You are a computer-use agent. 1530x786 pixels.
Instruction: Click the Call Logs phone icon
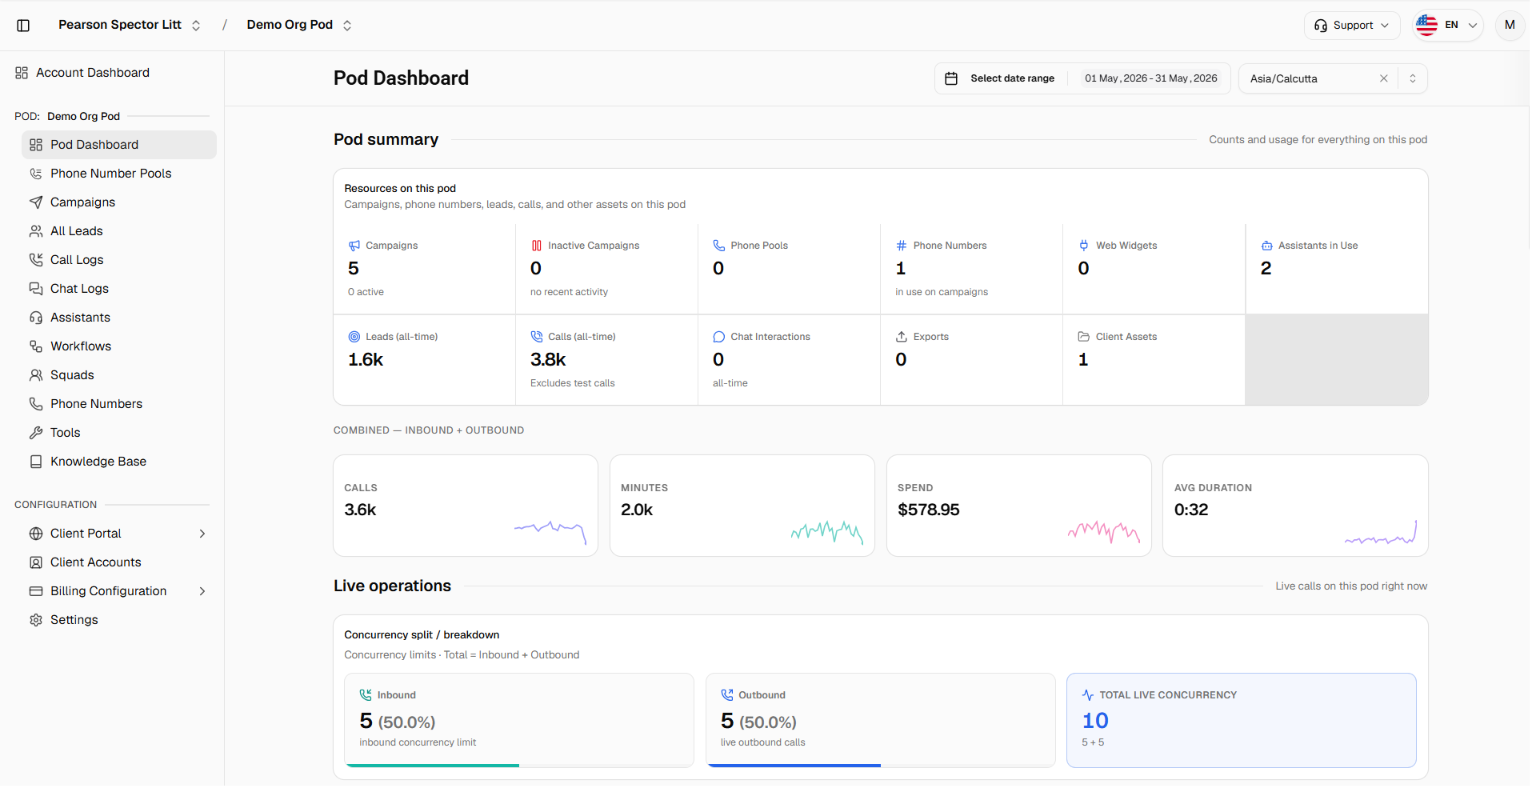tap(36, 260)
